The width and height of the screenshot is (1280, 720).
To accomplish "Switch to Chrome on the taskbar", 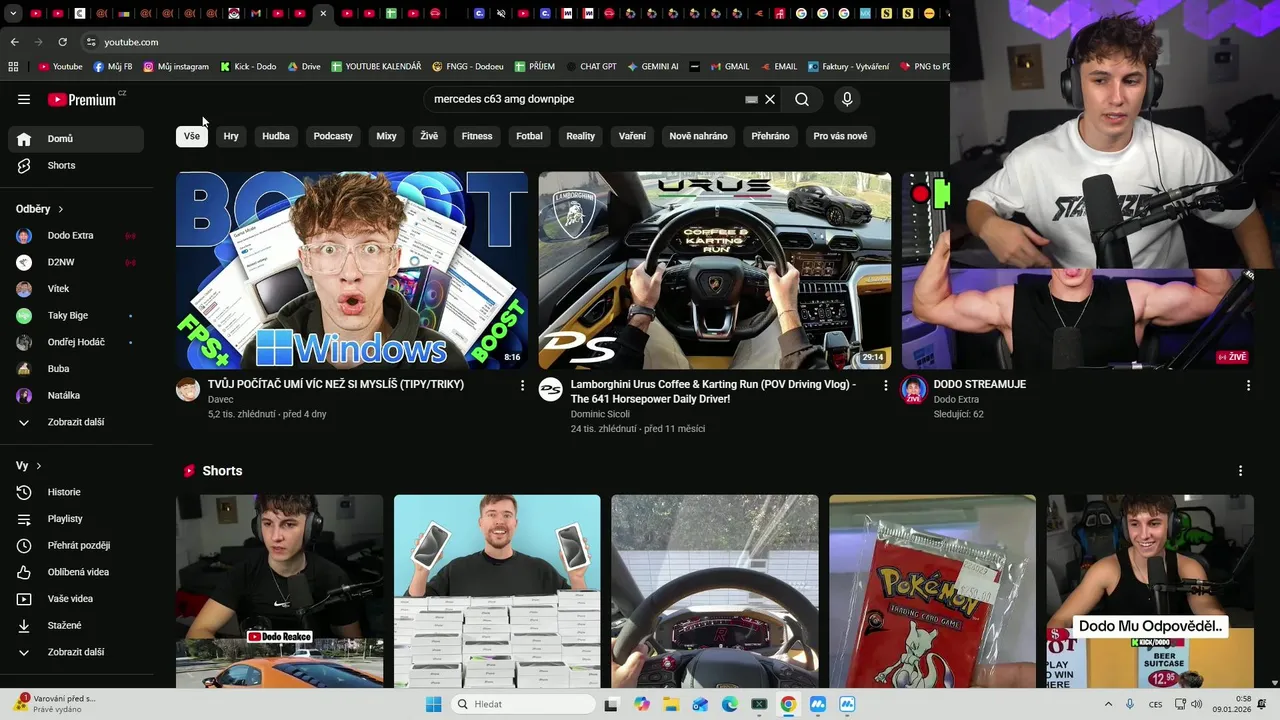I will pos(788,704).
